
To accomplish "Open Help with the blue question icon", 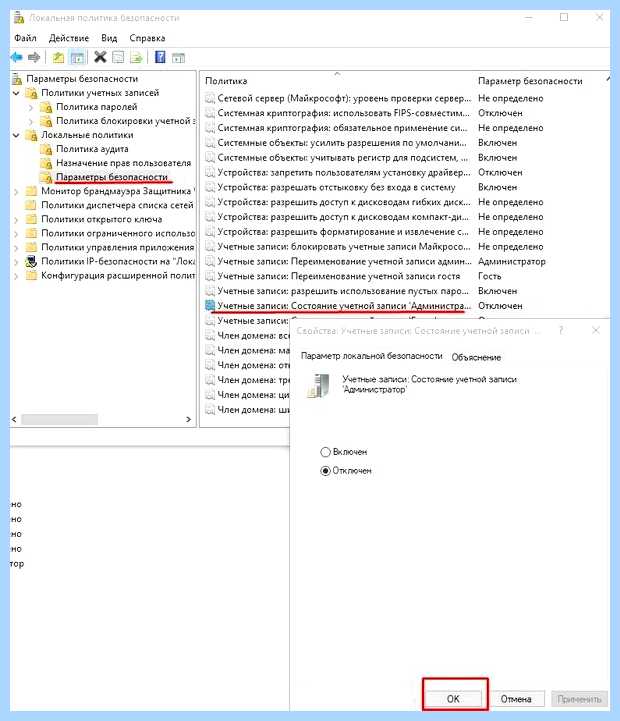I will [160, 57].
